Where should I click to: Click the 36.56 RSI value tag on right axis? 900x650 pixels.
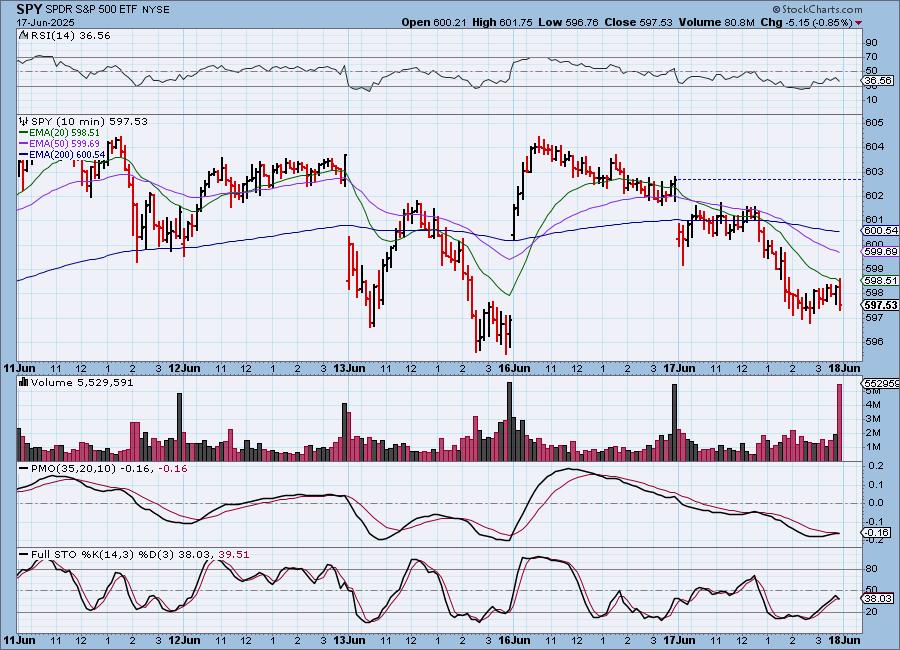click(x=879, y=81)
